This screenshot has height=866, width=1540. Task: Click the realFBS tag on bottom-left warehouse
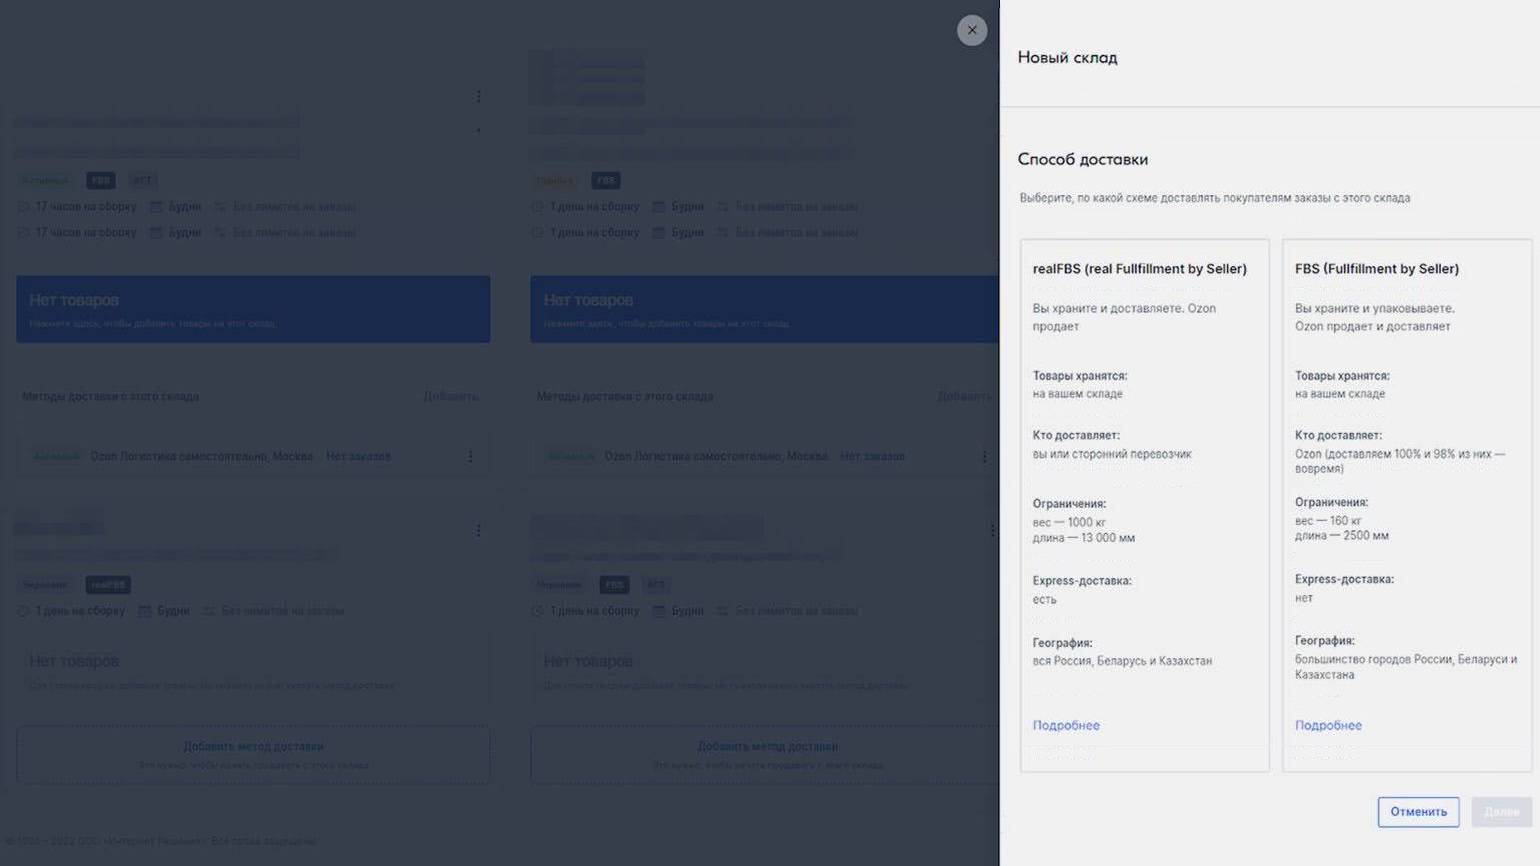(x=108, y=585)
